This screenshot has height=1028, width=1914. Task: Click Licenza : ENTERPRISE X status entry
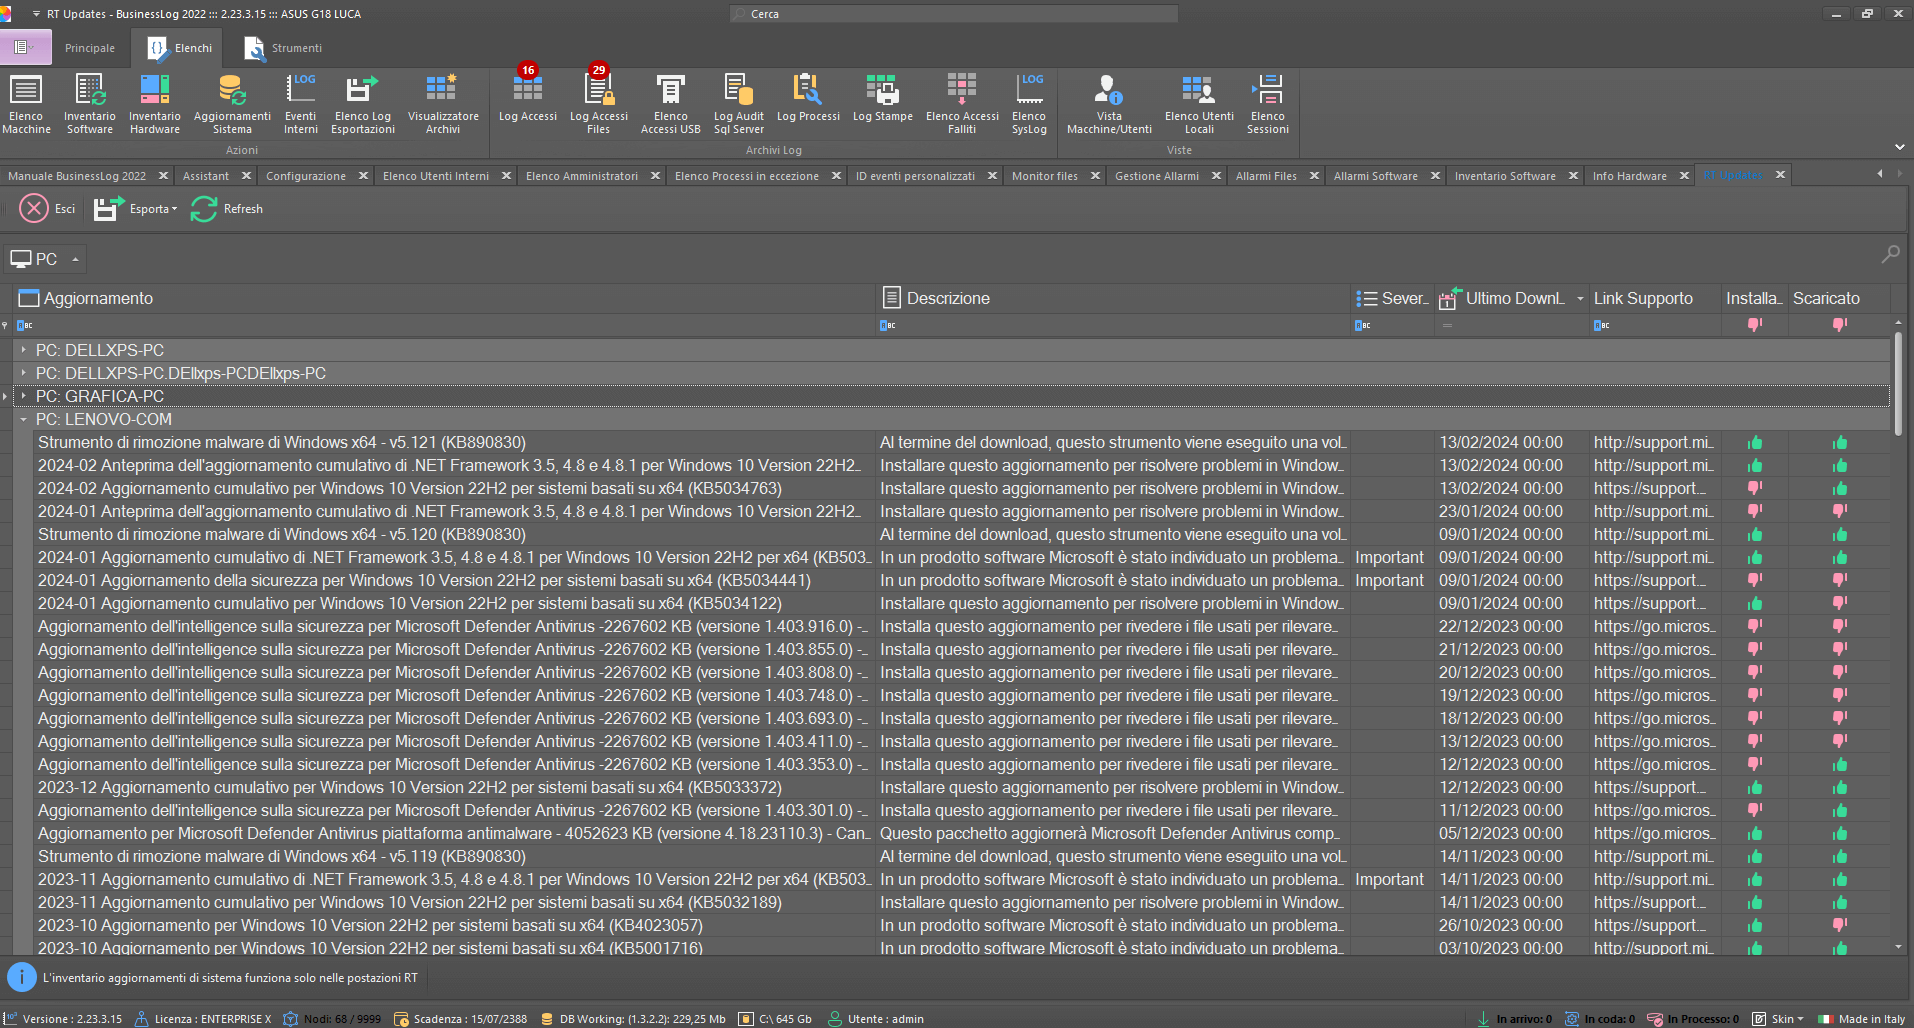pyautogui.click(x=203, y=1019)
